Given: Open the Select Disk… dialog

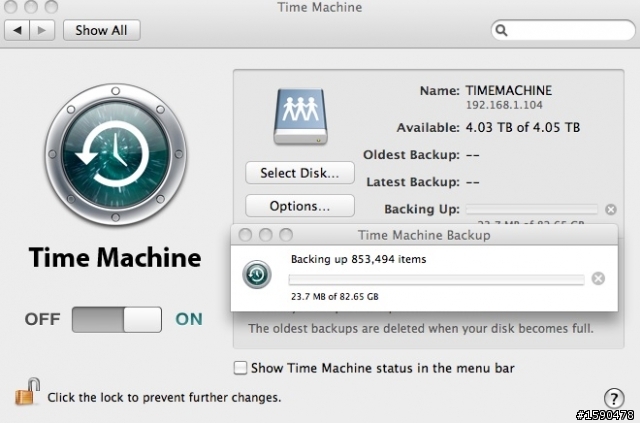Looking at the screenshot, I should (x=300, y=173).
